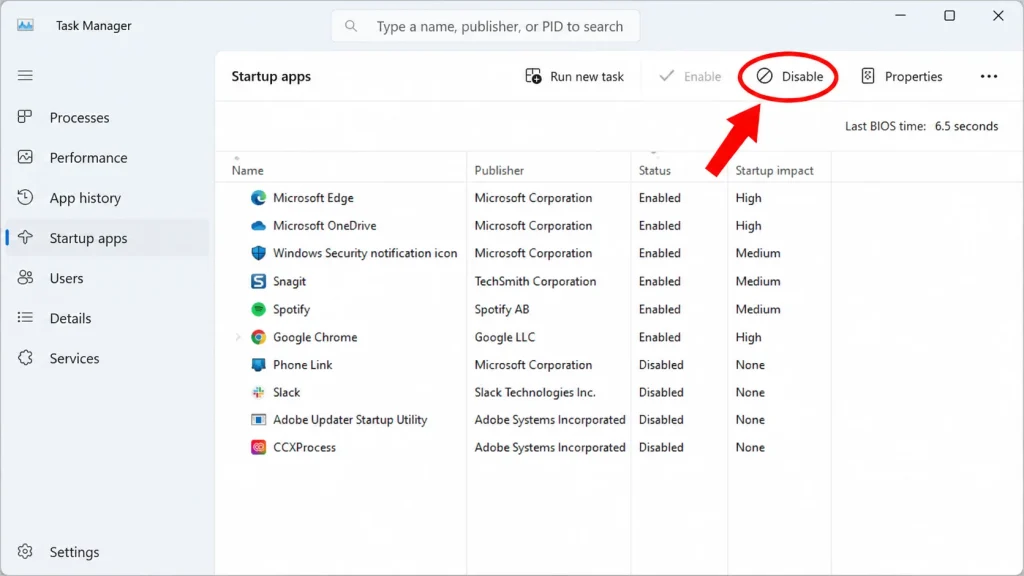Select the Spotify row name
This screenshot has width=1024, height=576.
pyautogui.click(x=291, y=310)
